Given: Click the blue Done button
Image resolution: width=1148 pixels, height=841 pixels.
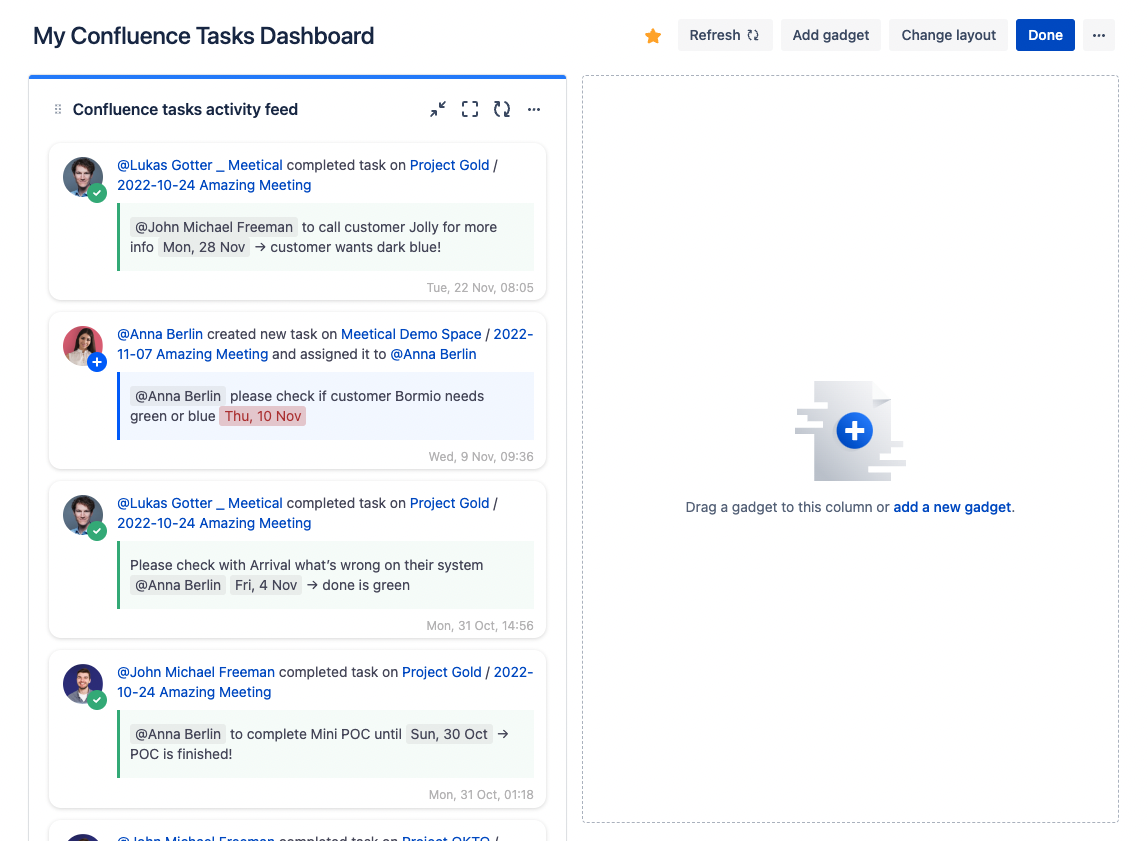Looking at the screenshot, I should point(1045,35).
